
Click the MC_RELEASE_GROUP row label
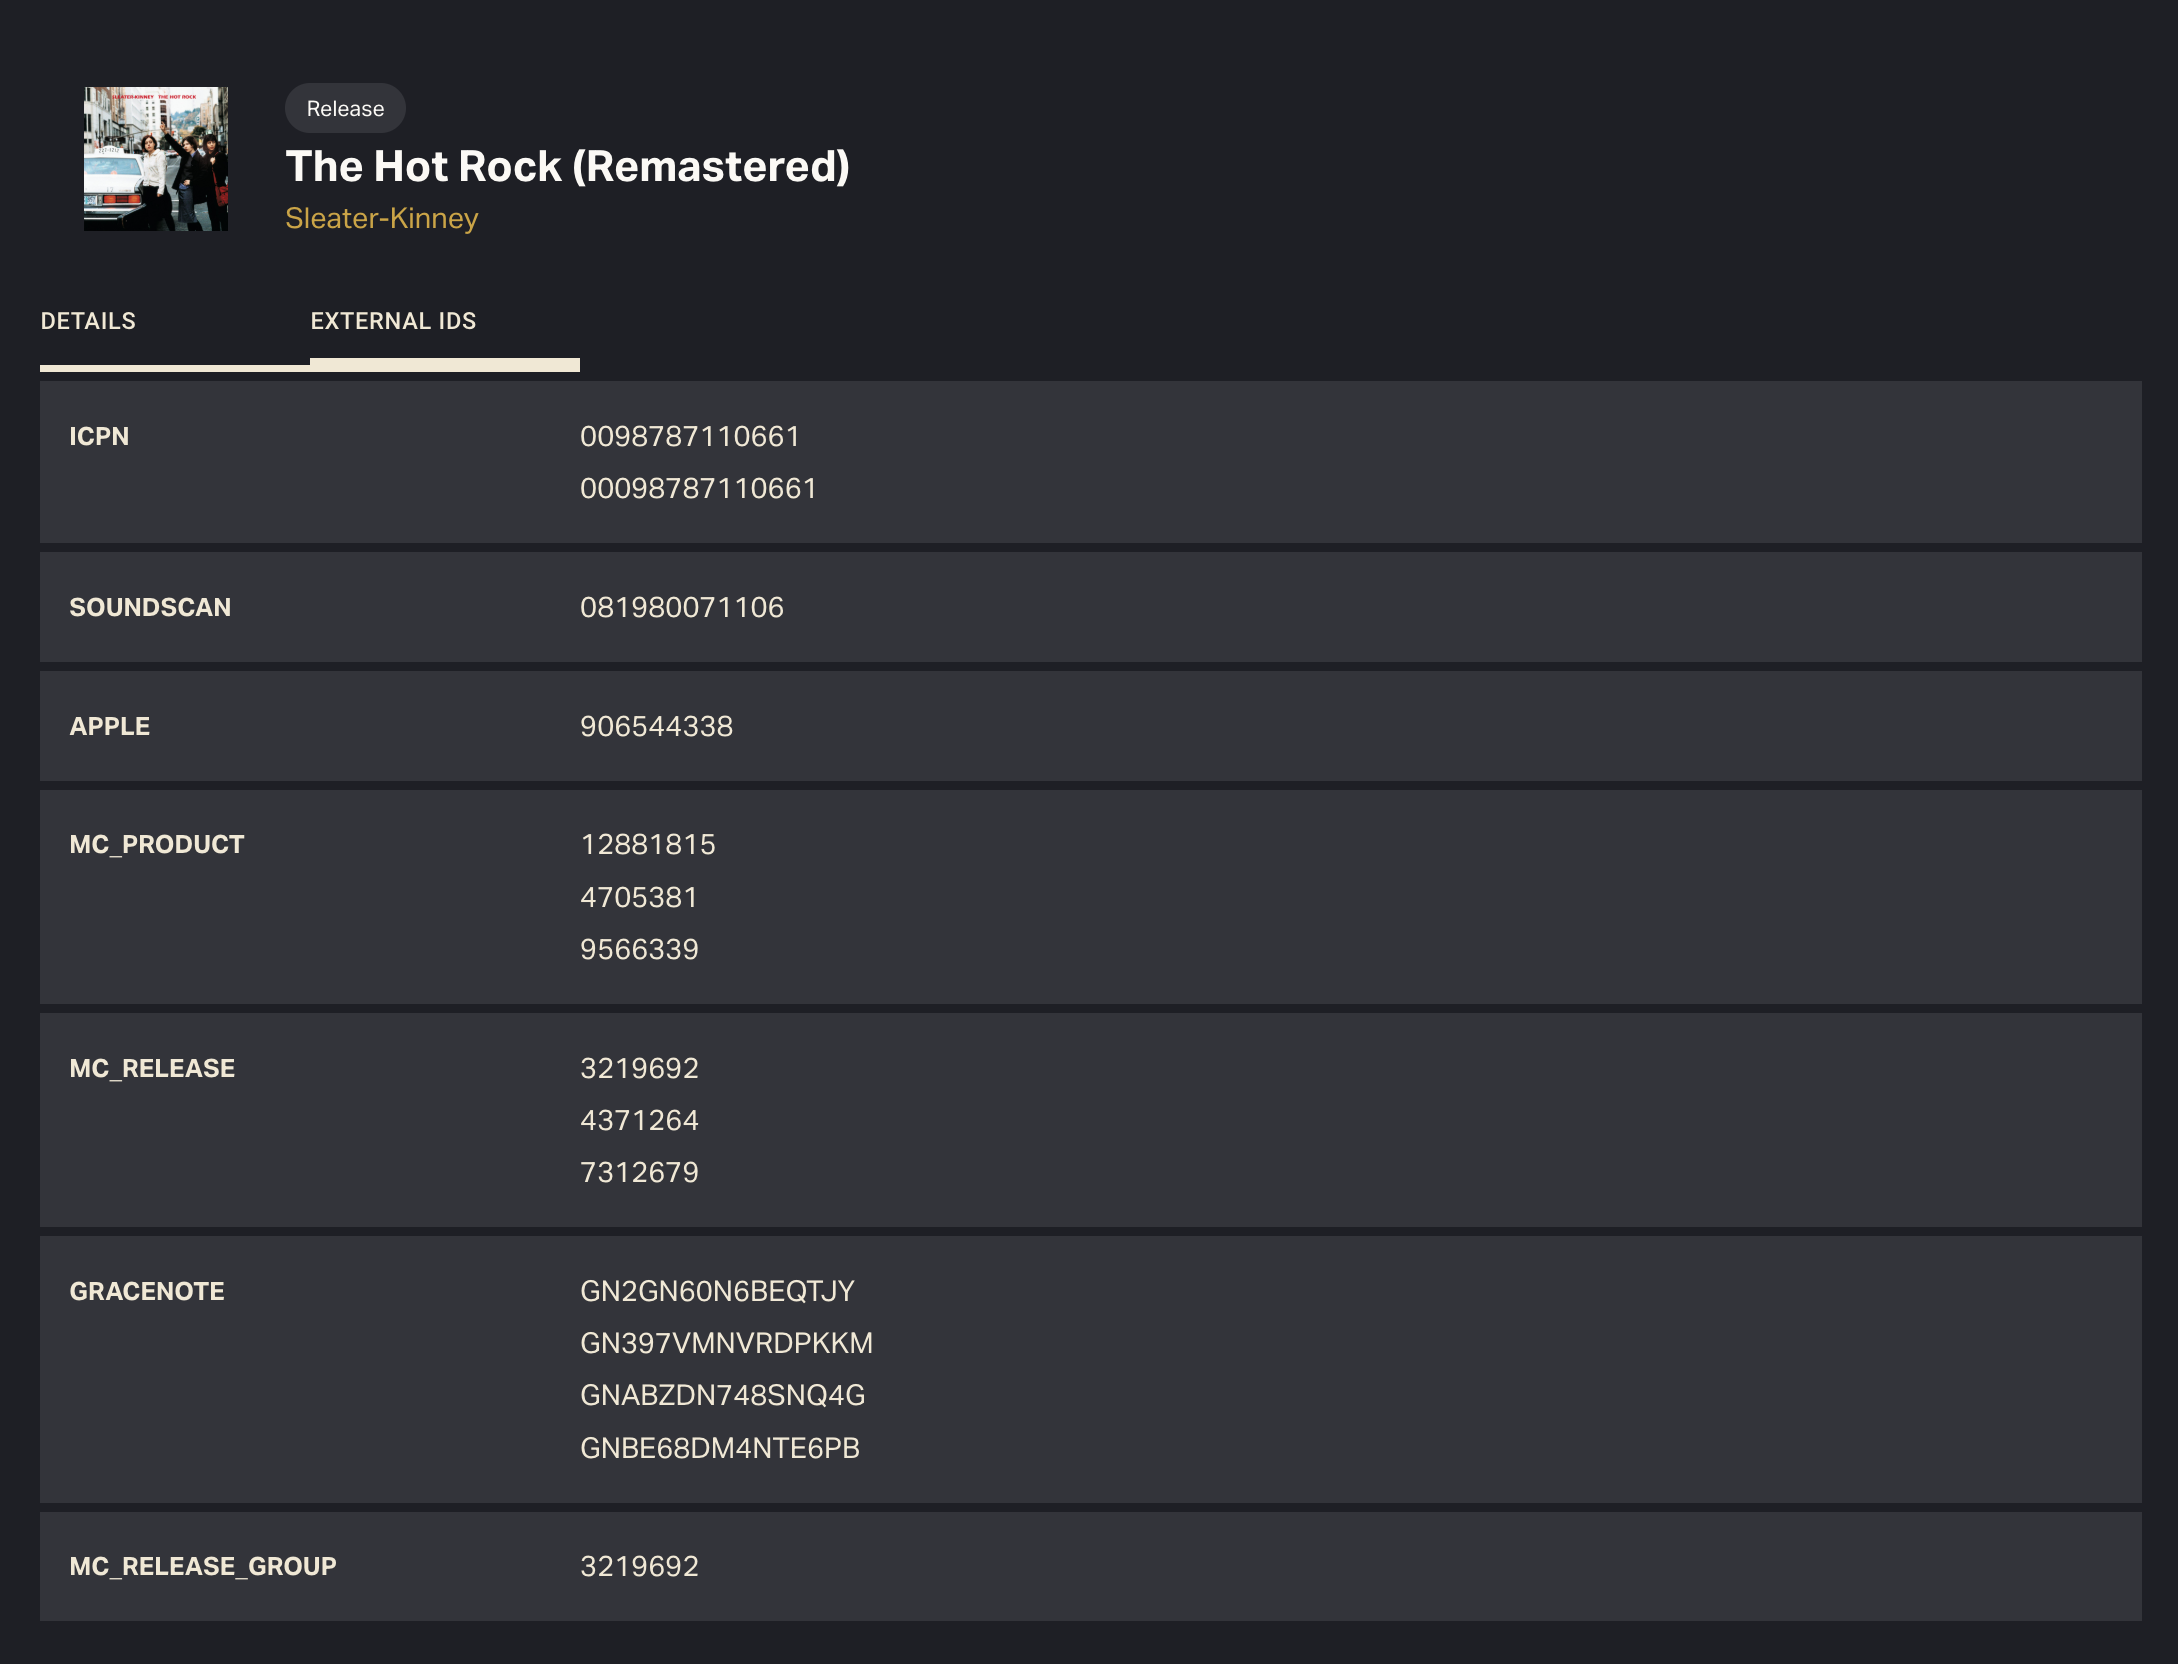click(203, 1566)
